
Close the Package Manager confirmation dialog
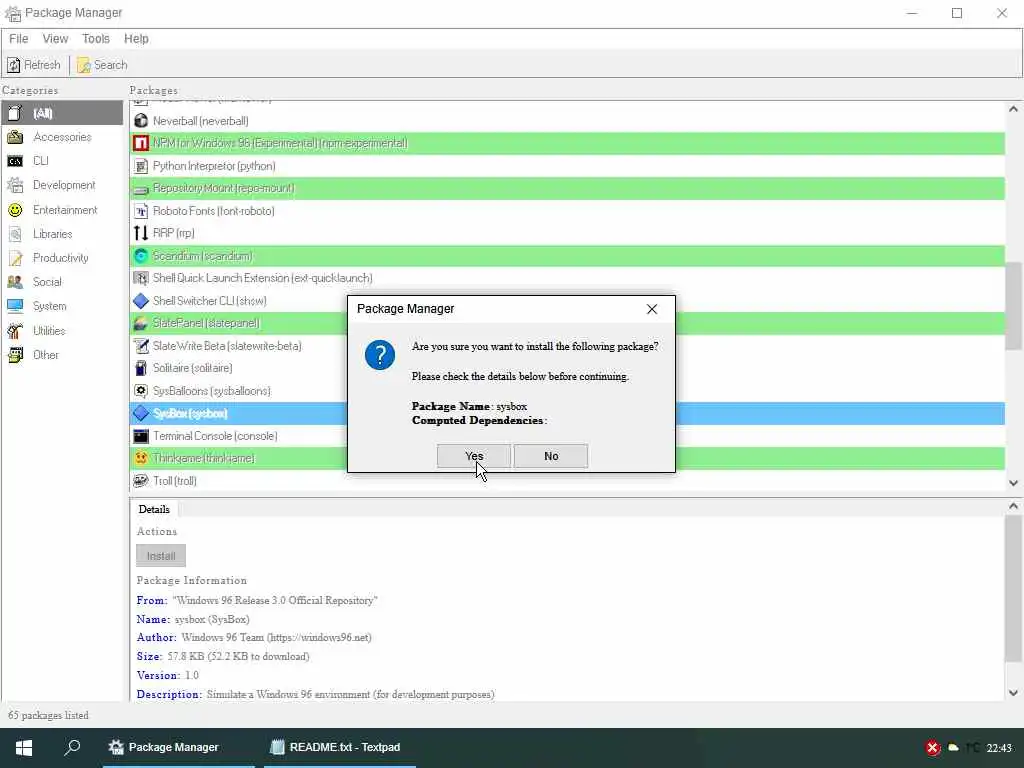(x=652, y=309)
